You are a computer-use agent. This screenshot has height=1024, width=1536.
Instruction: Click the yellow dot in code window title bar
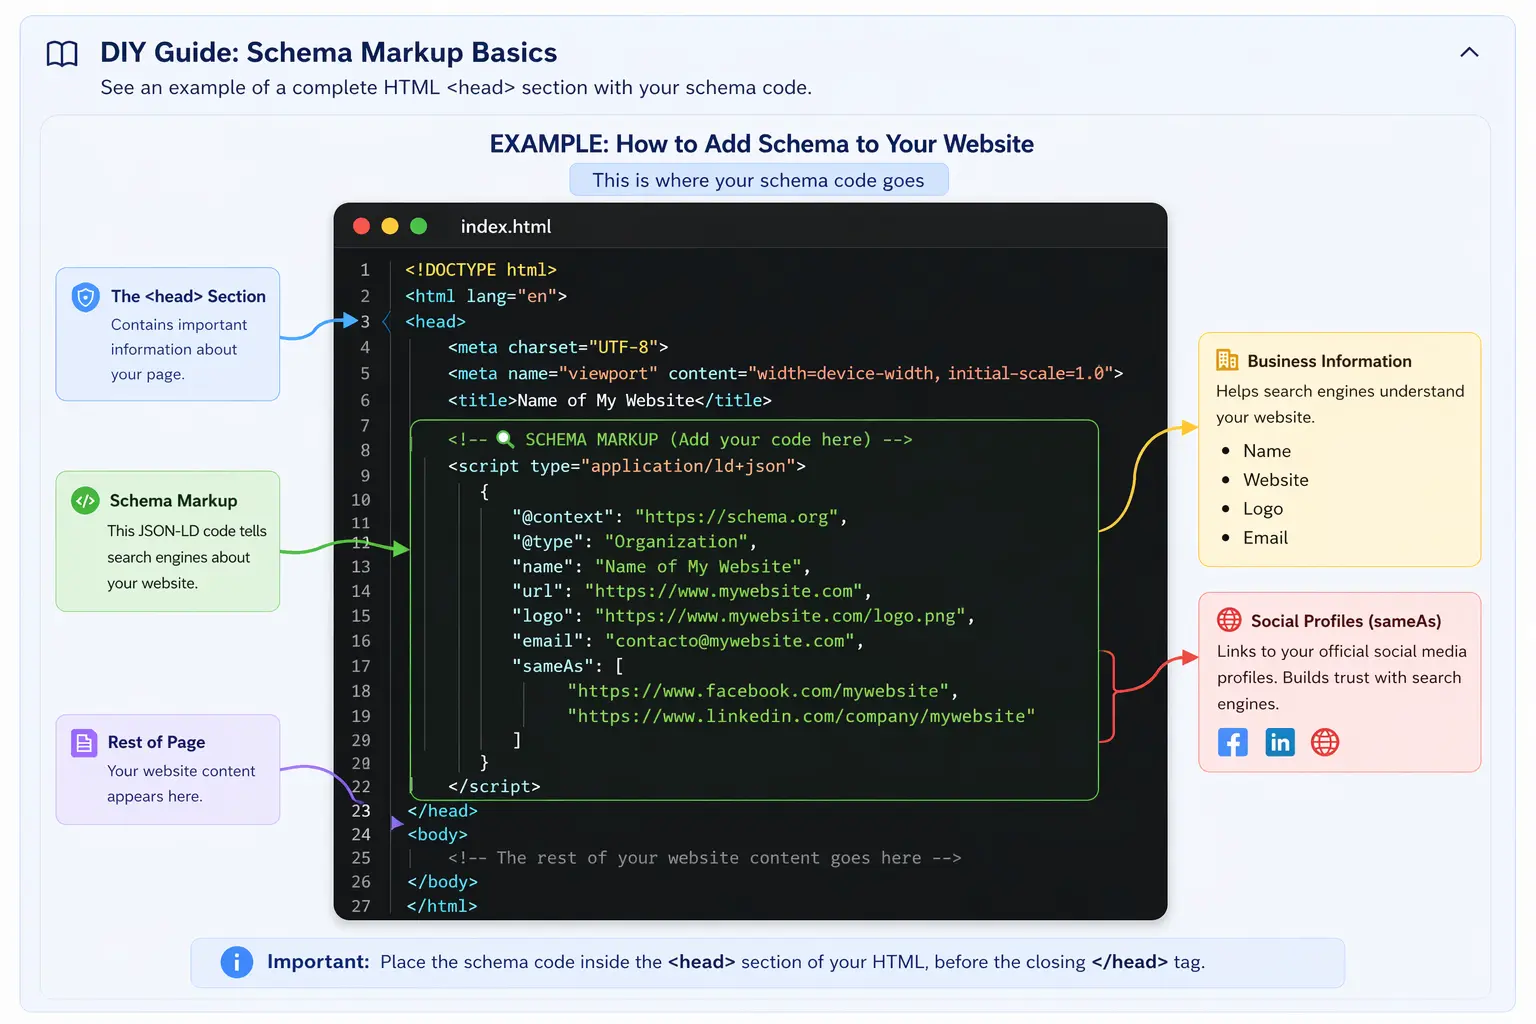390,227
